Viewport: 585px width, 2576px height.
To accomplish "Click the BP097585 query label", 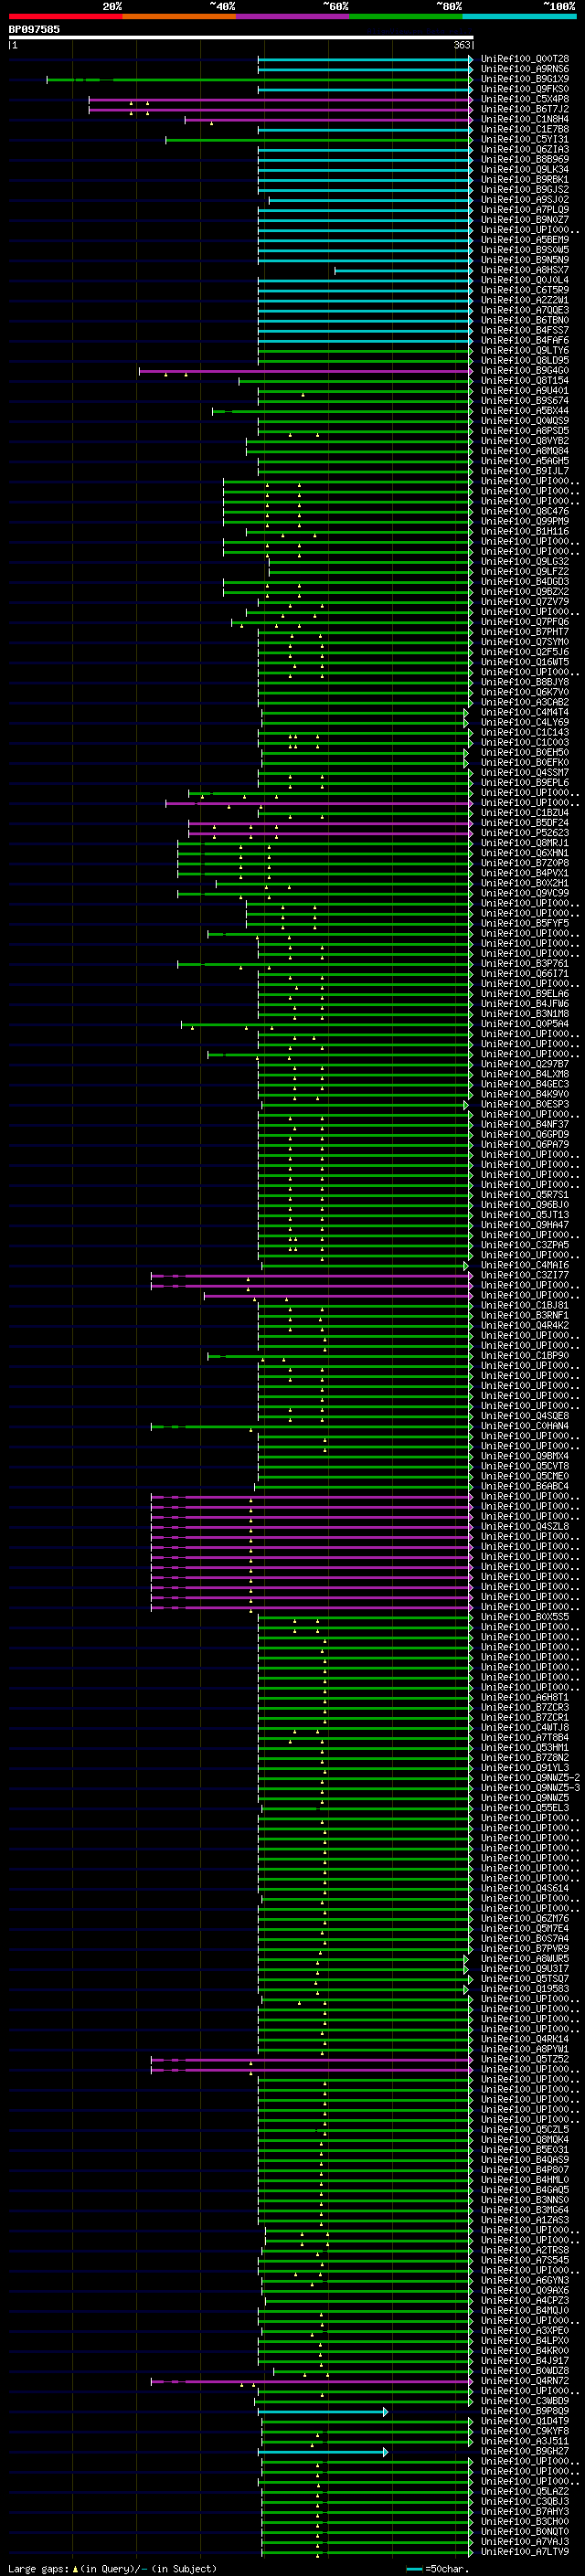I will pos(34,29).
